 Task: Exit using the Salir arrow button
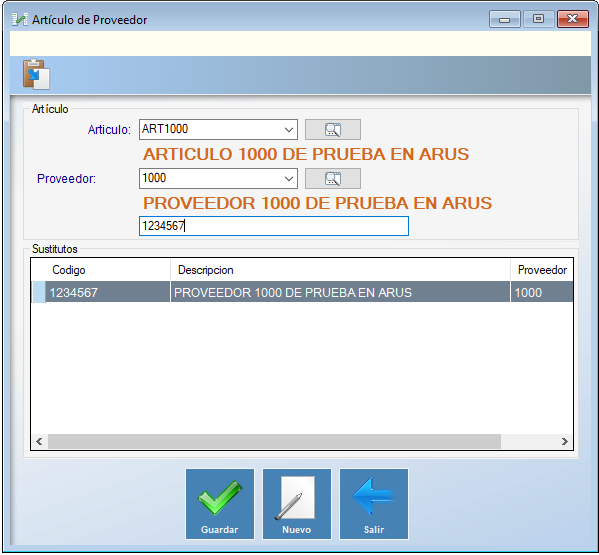tap(374, 504)
